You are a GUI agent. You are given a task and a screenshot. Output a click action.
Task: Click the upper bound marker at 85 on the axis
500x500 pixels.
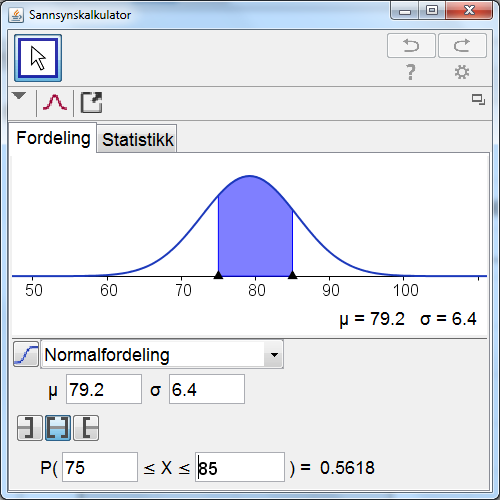[x=292, y=275]
